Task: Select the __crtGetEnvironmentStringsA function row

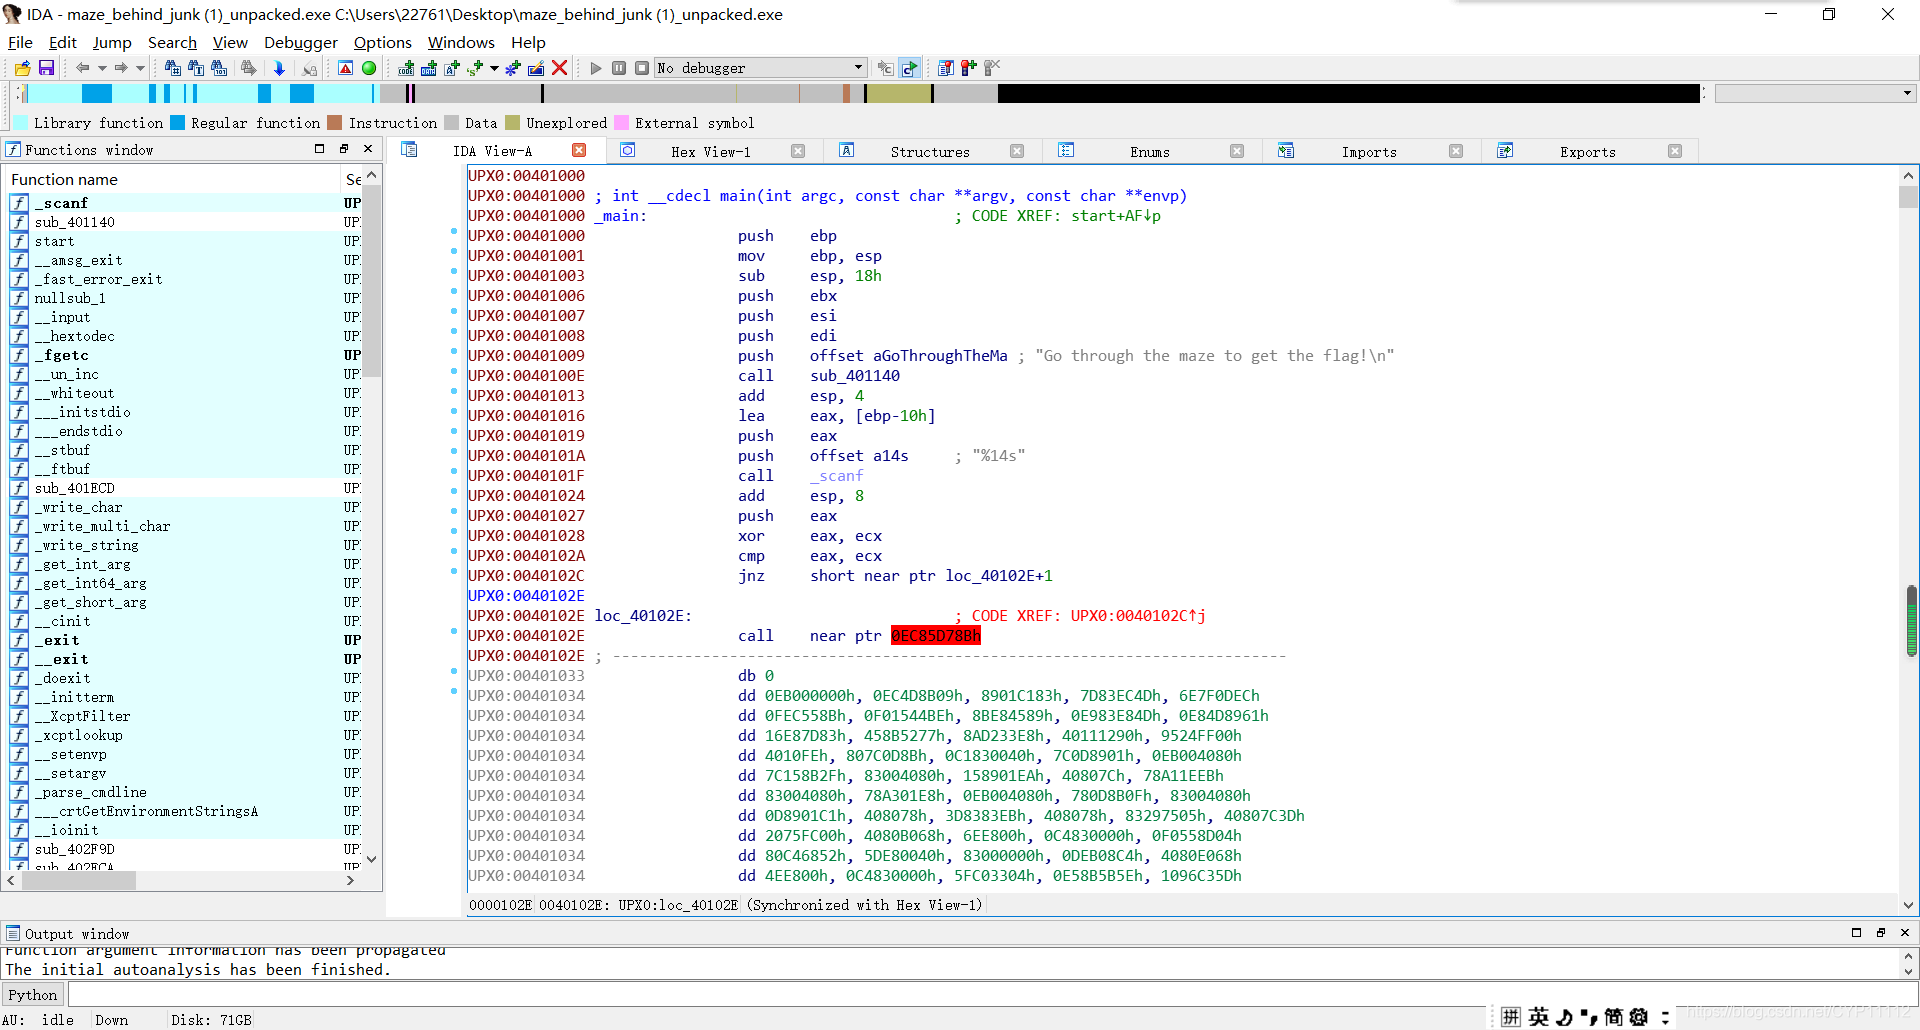Action: click(185, 811)
